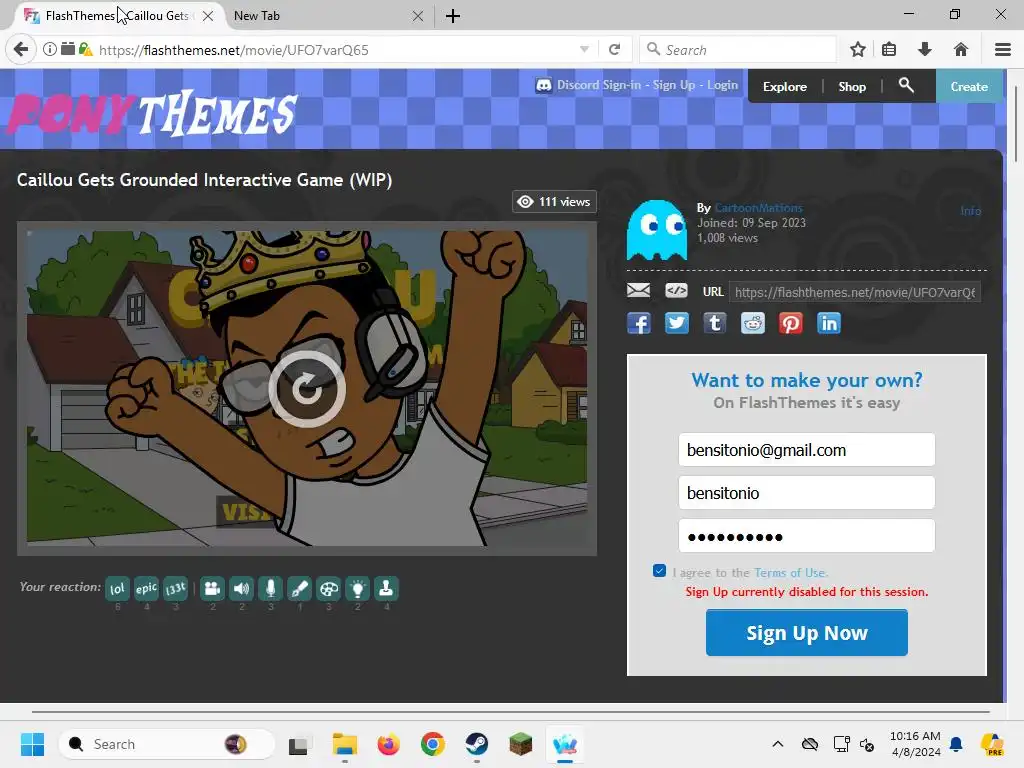1024x768 pixels.
Task: Share the movie on Tumblr
Action: pyautogui.click(x=714, y=323)
